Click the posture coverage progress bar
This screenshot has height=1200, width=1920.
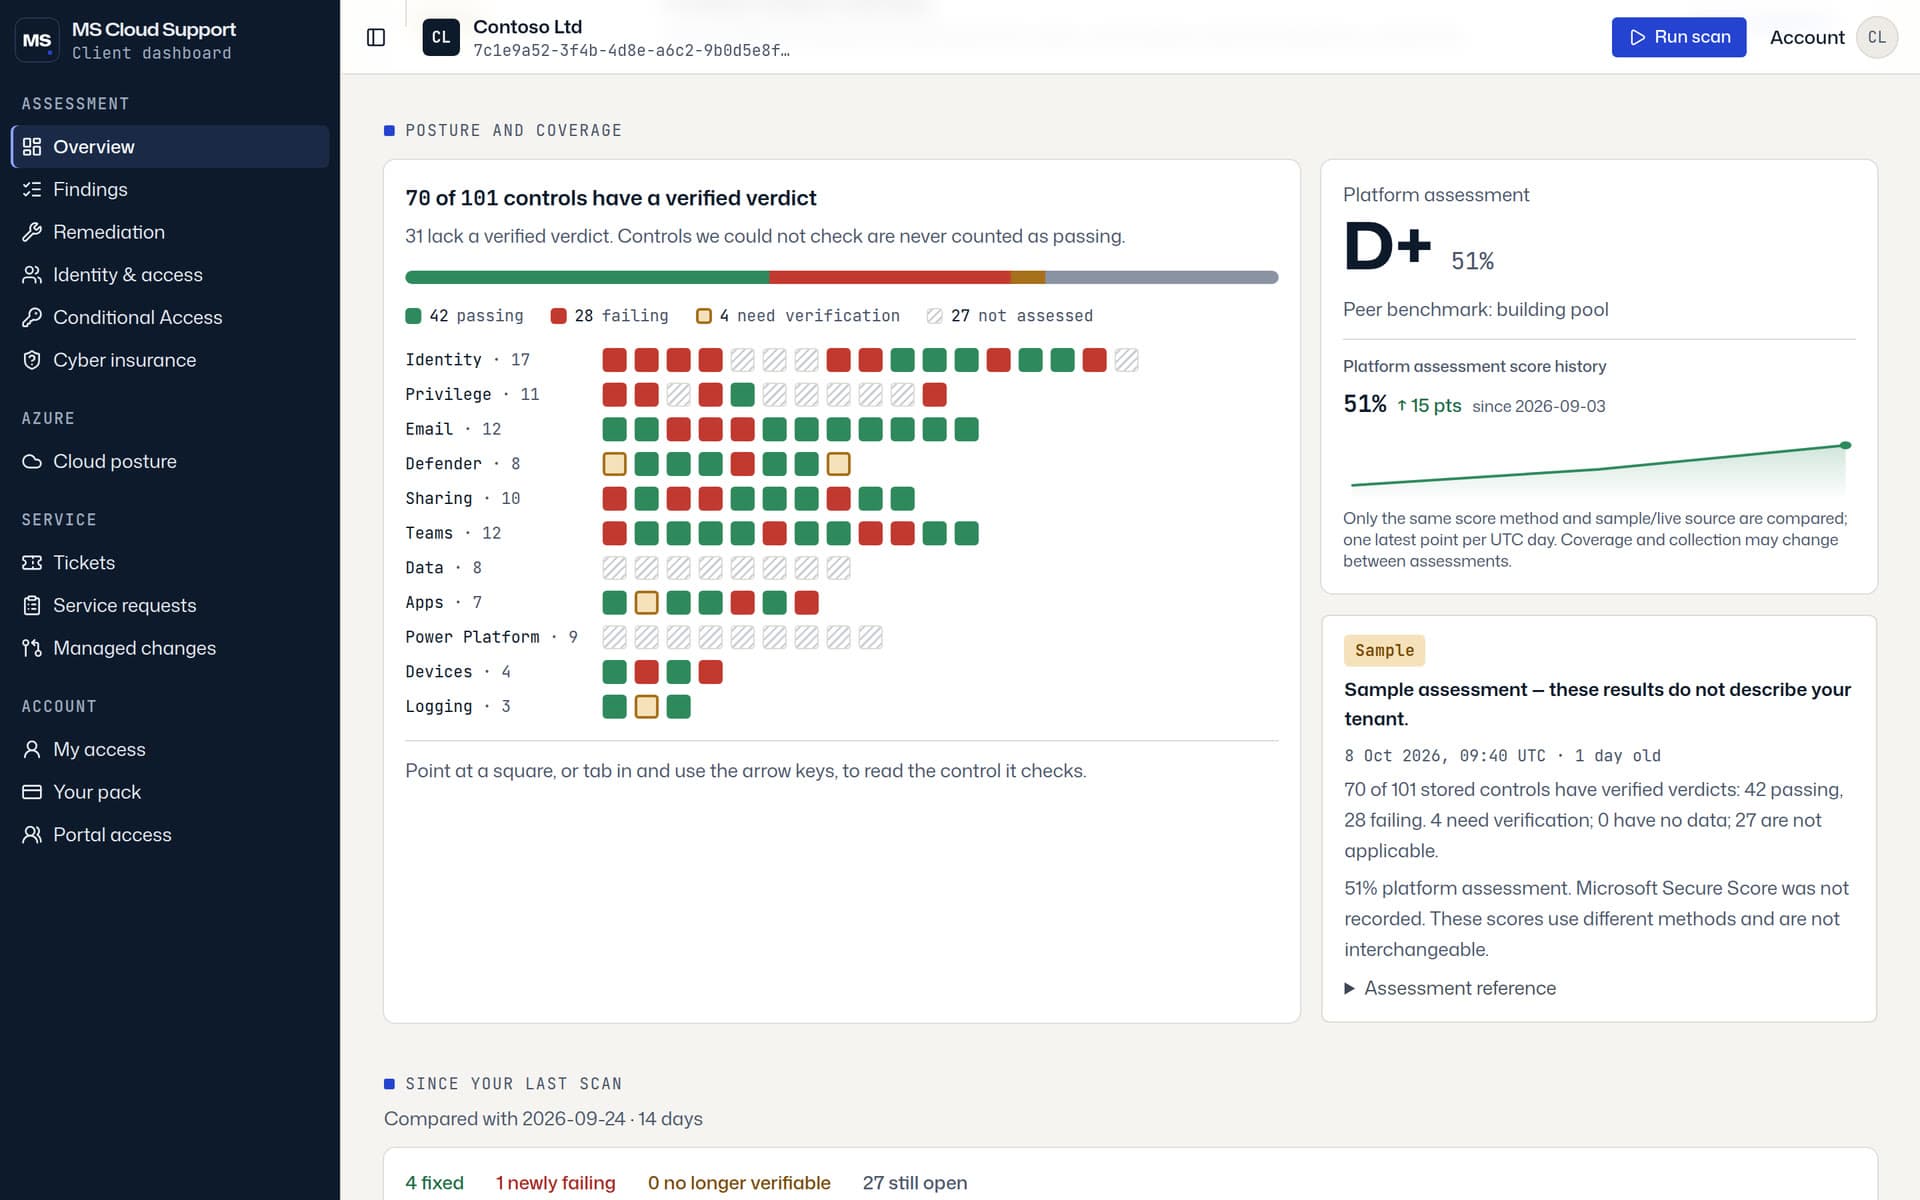coord(841,277)
